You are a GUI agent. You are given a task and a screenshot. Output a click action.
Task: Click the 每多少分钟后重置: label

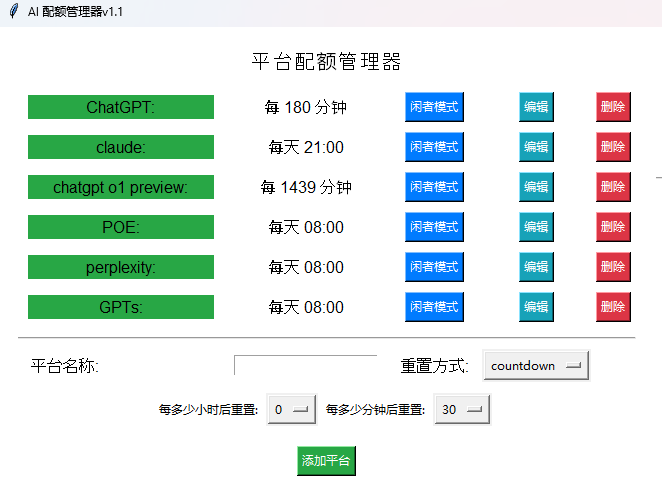pos(375,409)
